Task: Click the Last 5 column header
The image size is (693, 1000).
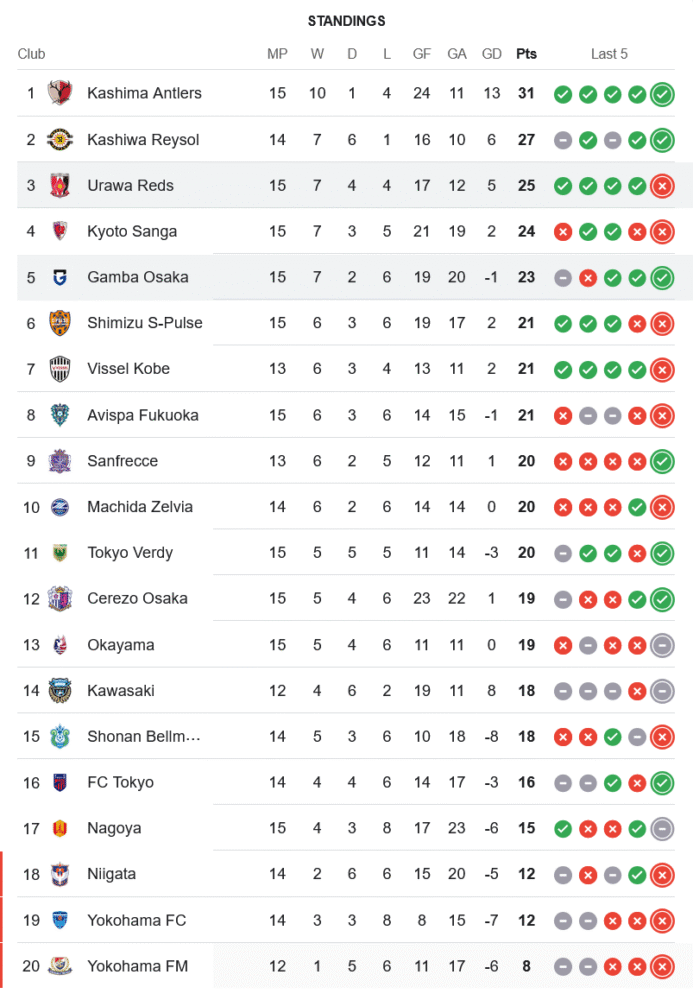Action: point(609,54)
